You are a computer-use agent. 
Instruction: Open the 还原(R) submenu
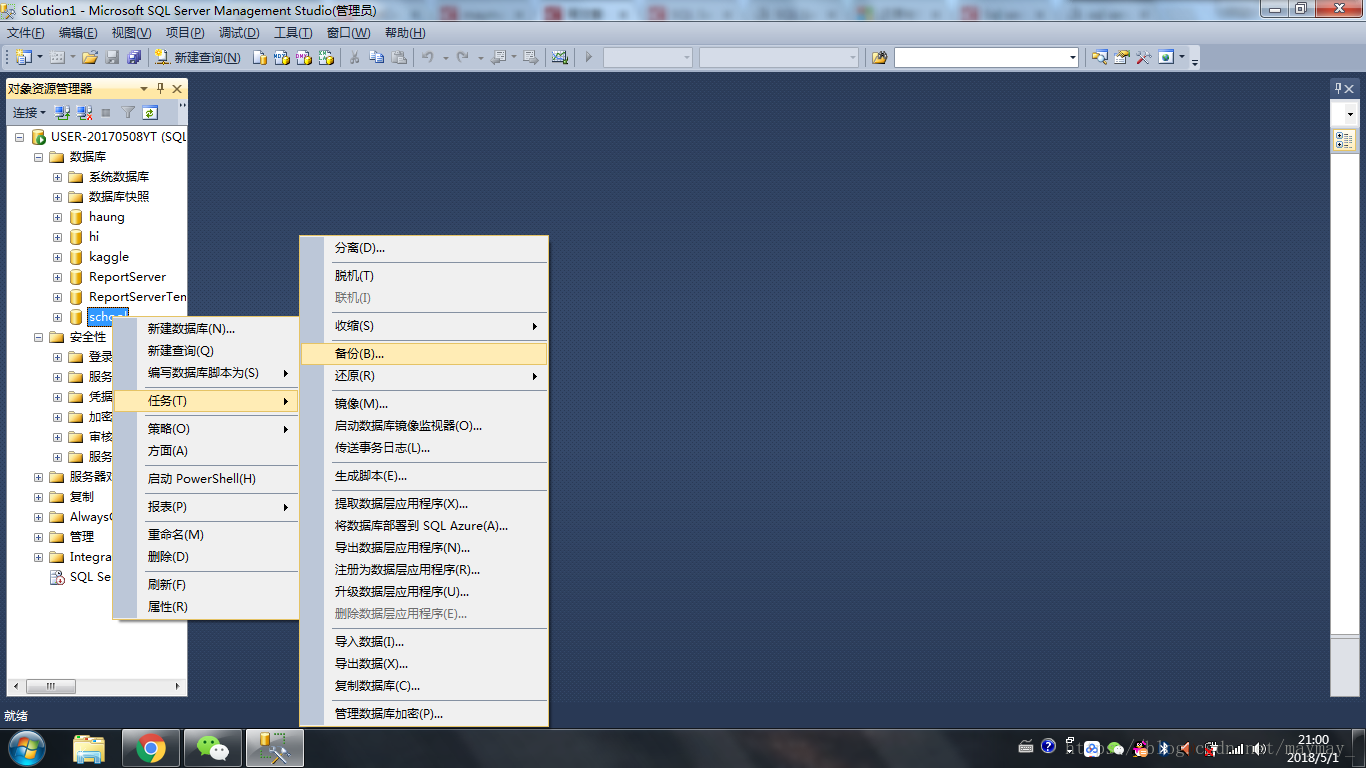pos(424,376)
